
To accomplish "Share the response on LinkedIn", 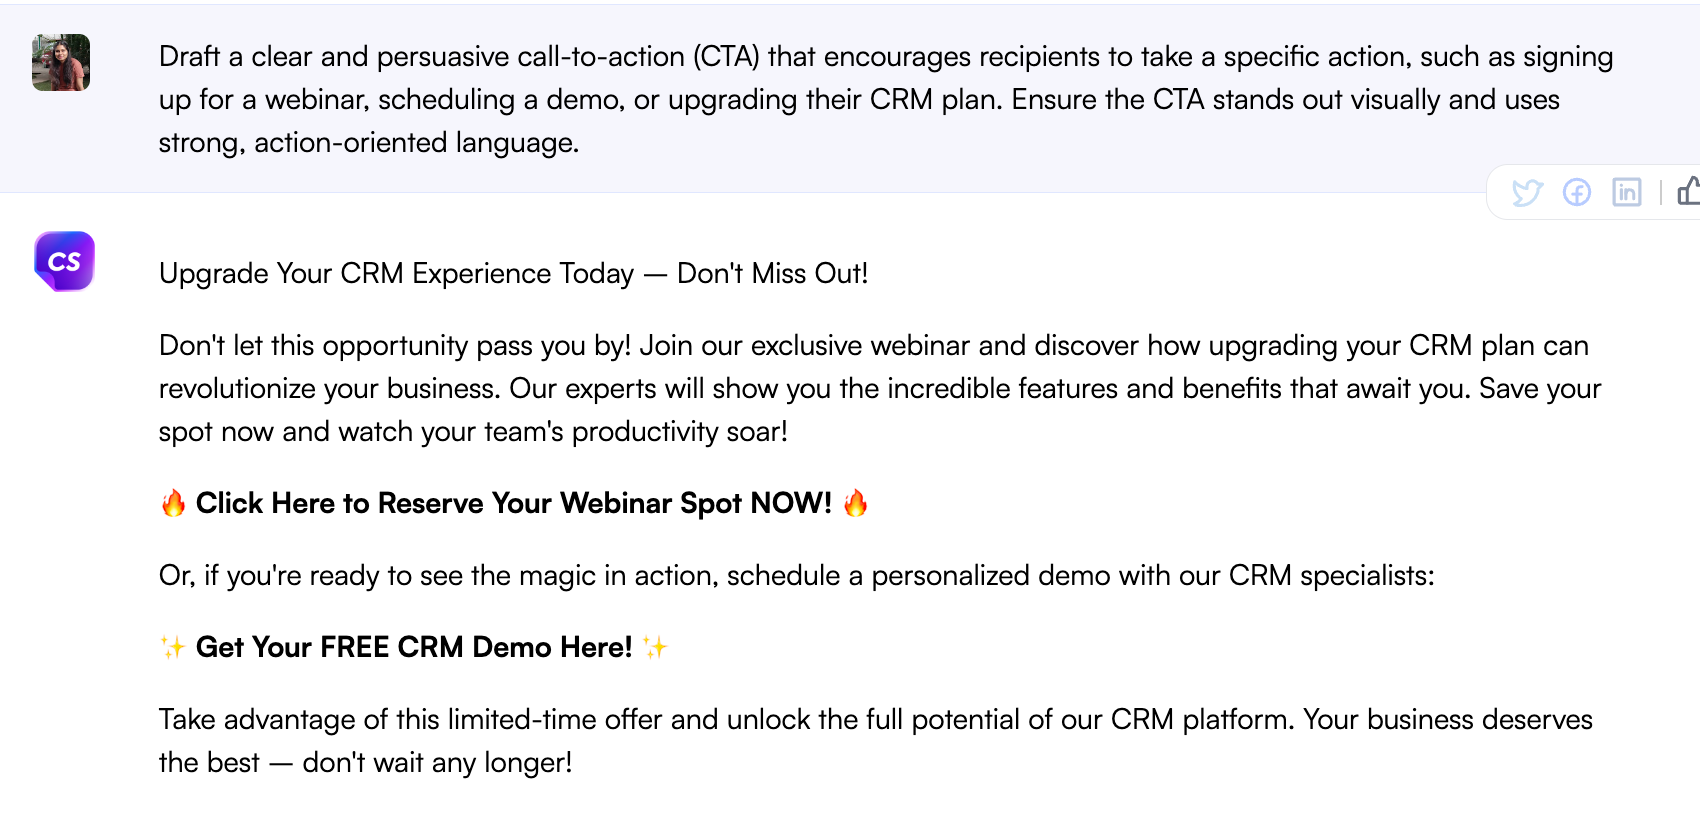I will tap(1627, 192).
